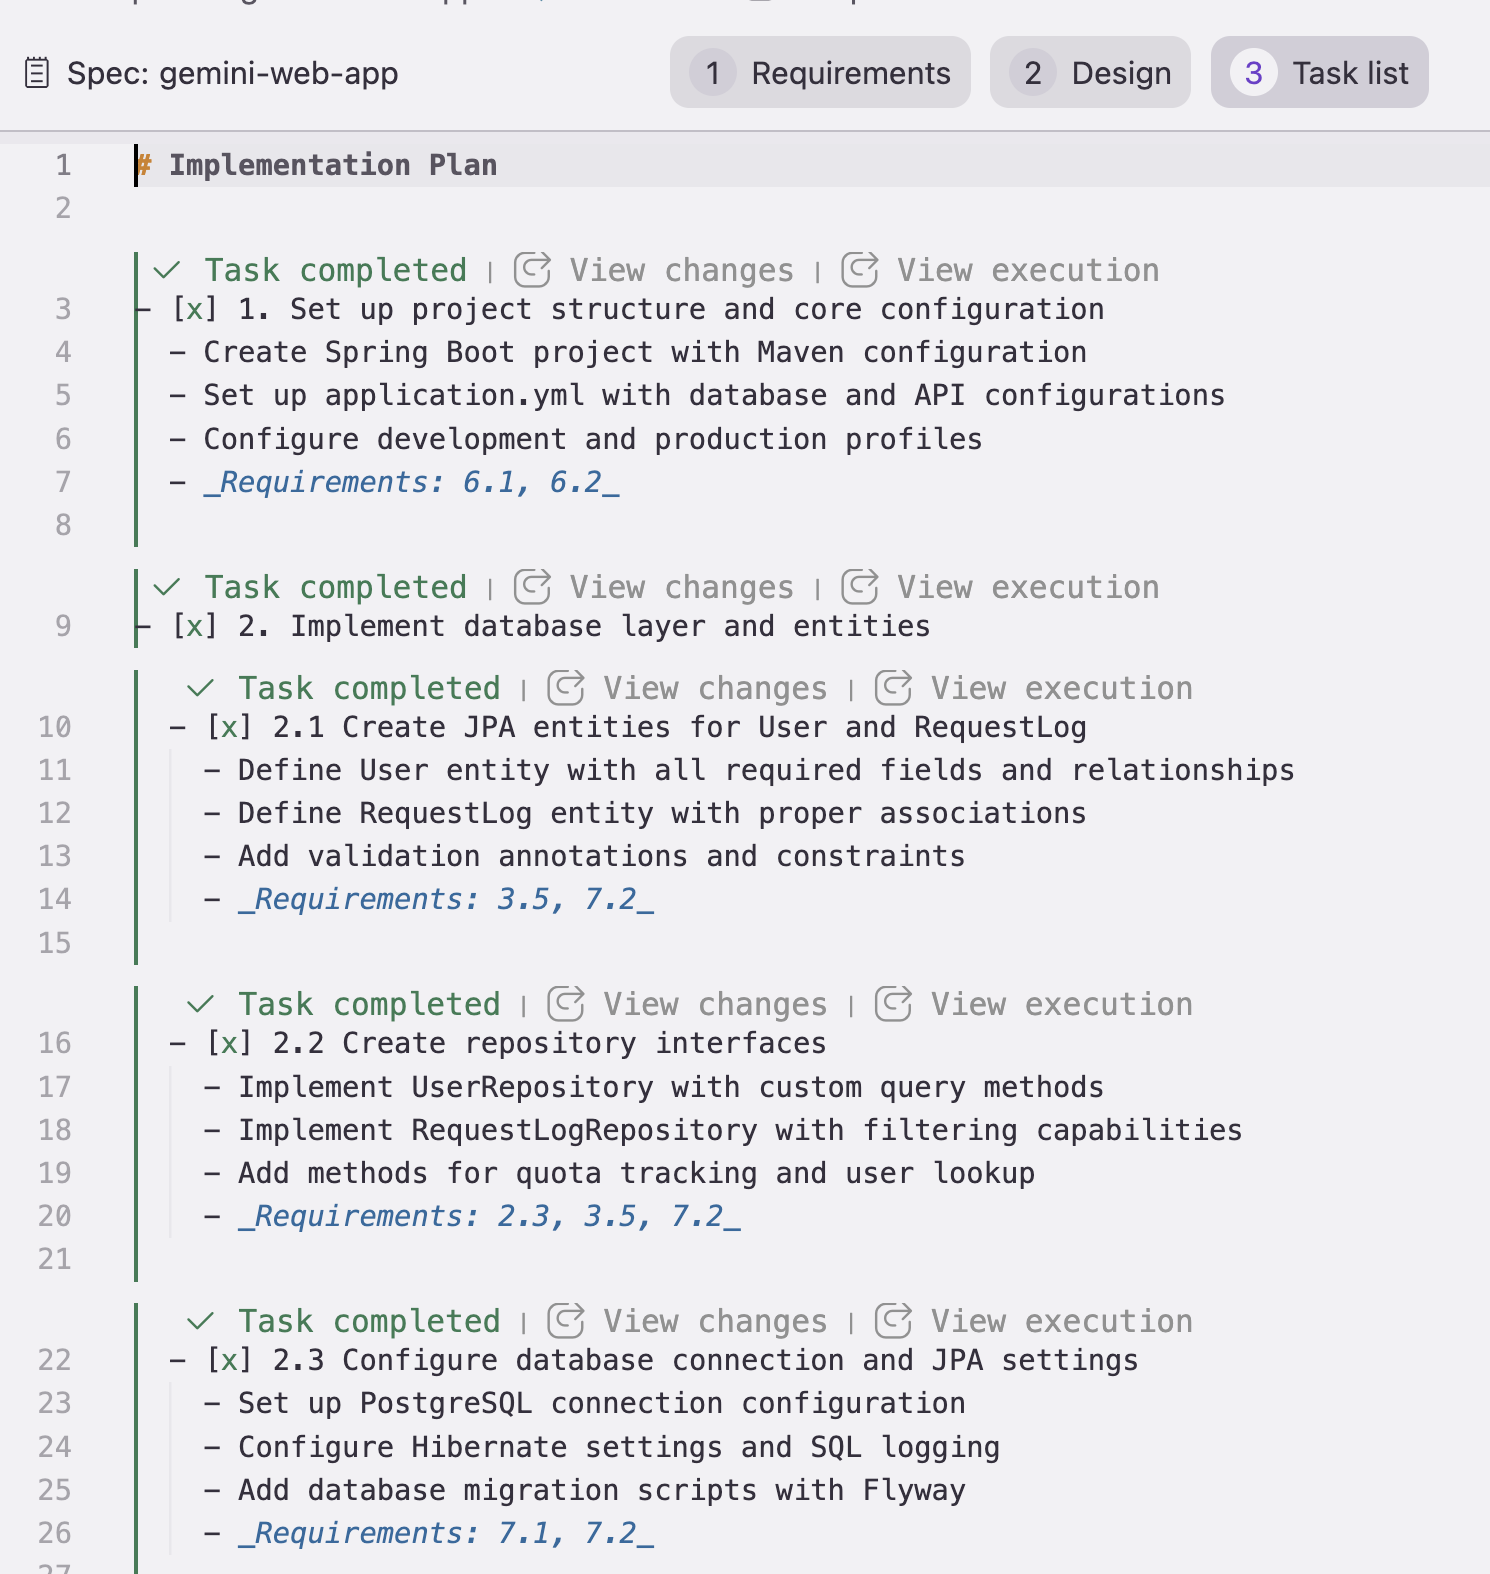Click the green checkmark above task 2.1
This screenshot has width=1490, height=1574.
[x=201, y=688]
